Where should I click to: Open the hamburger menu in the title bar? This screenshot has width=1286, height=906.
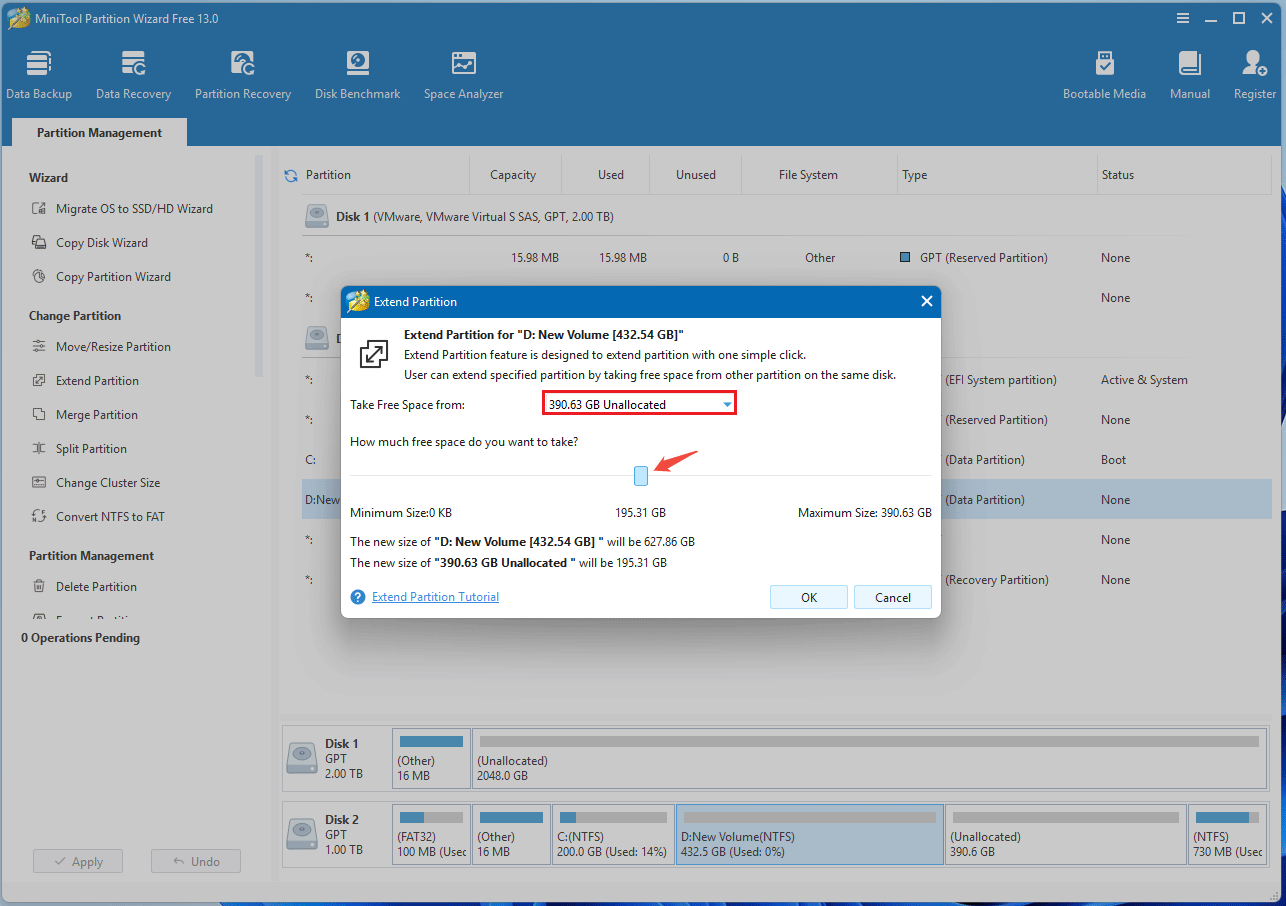click(1184, 18)
